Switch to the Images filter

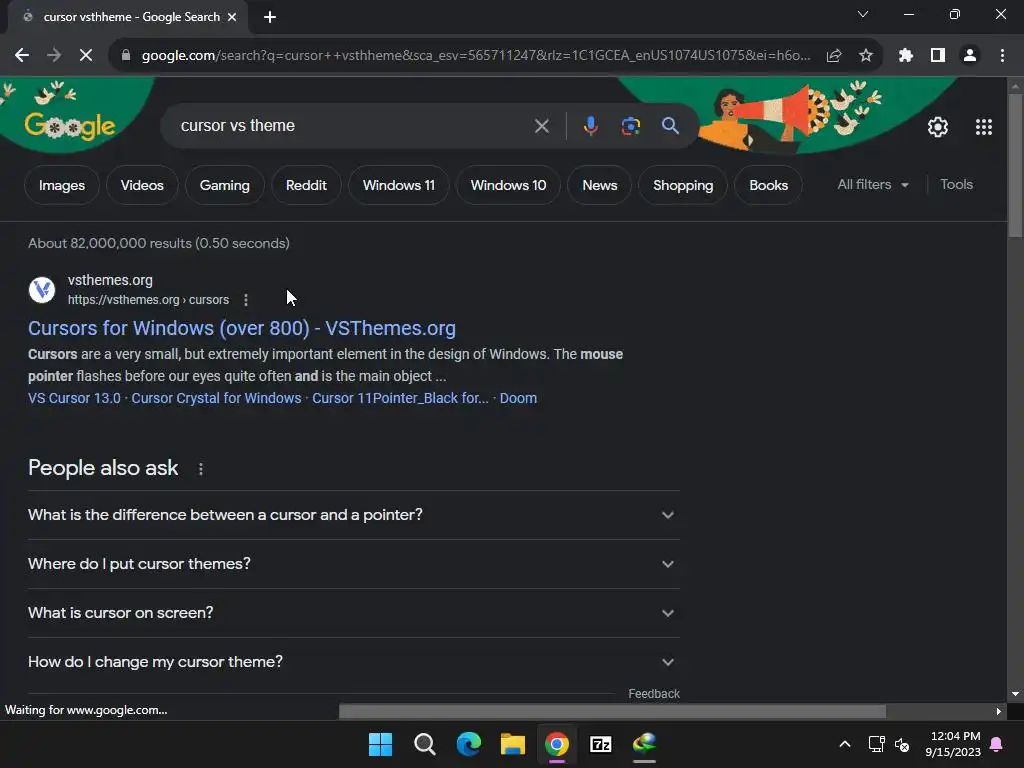61,185
